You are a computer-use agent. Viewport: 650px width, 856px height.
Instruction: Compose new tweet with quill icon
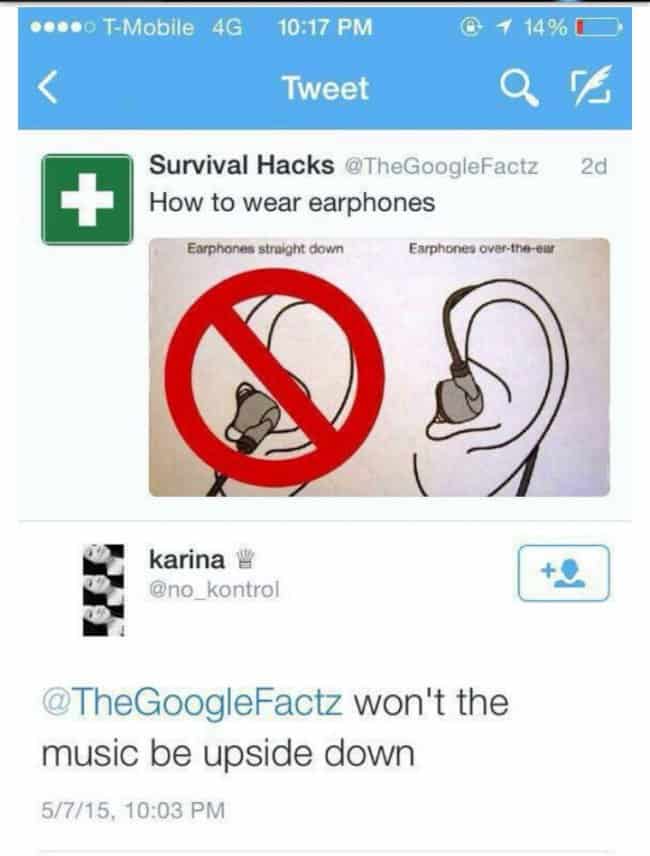[591, 86]
